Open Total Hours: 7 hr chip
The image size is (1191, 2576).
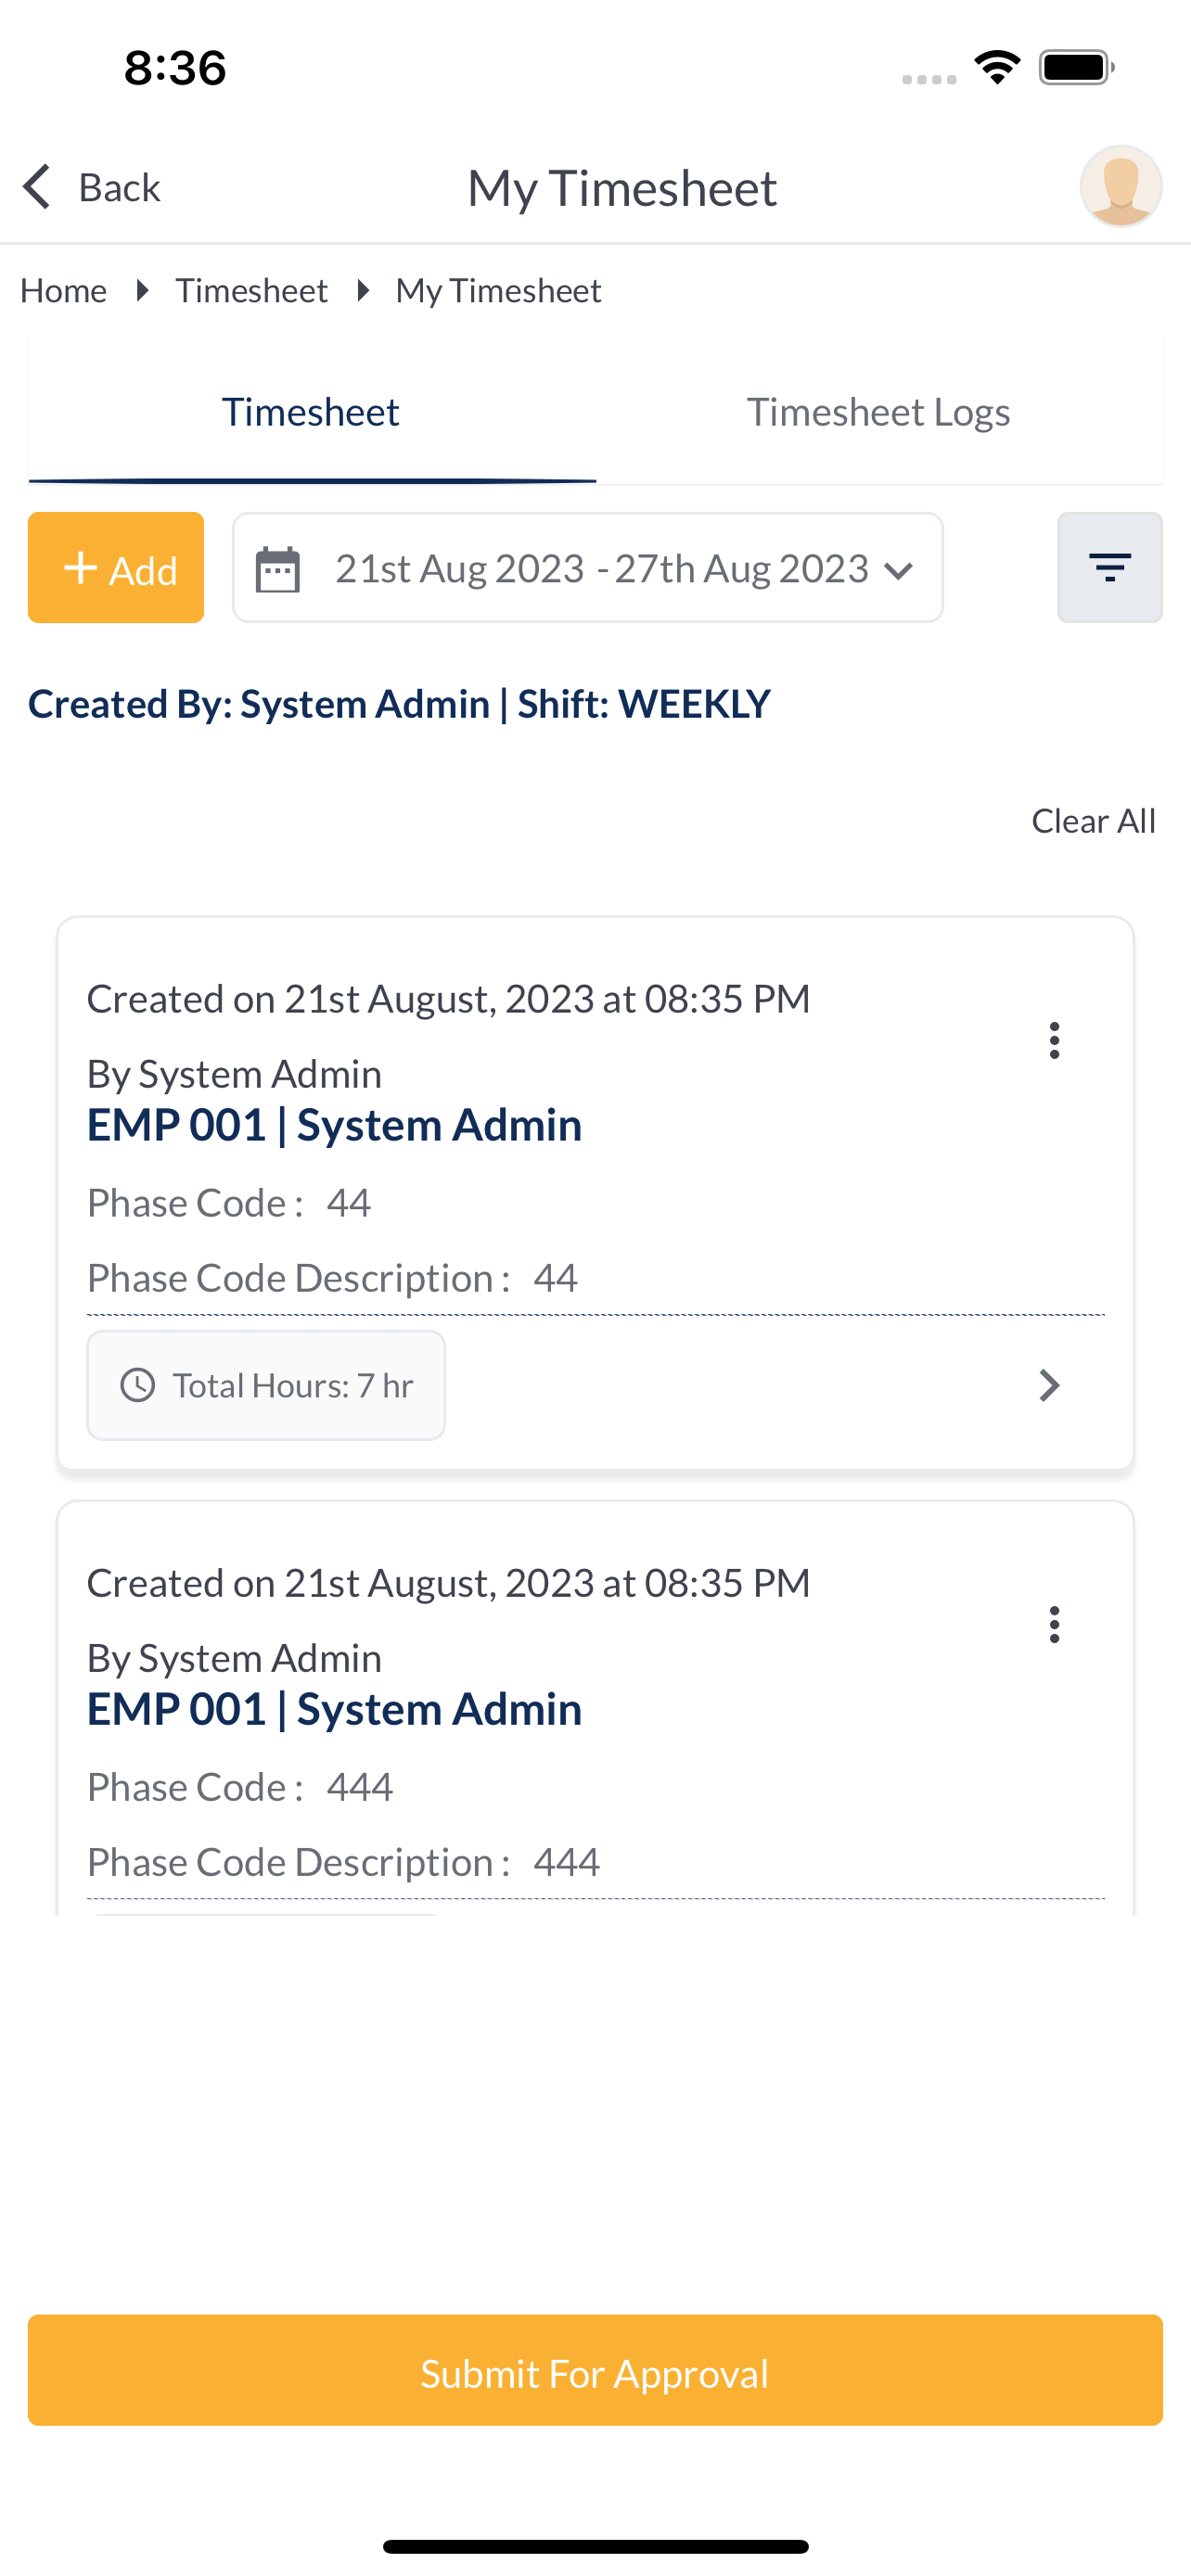coord(266,1385)
